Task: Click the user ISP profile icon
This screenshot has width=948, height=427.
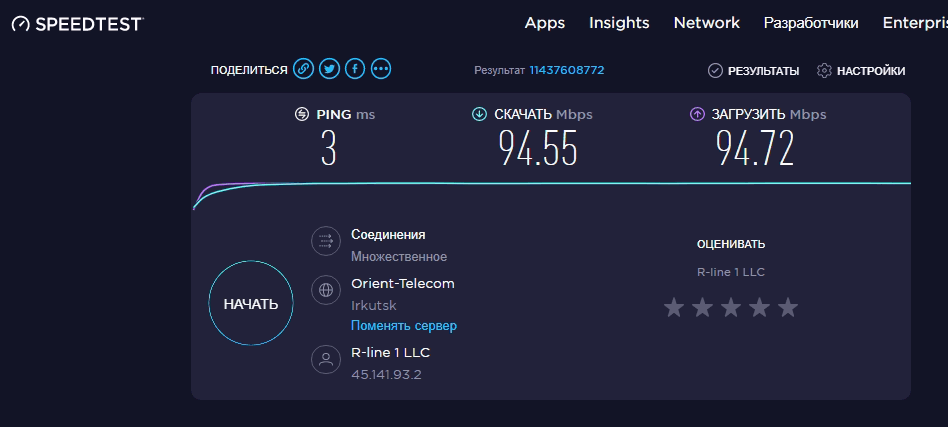Action: [325, 360]
